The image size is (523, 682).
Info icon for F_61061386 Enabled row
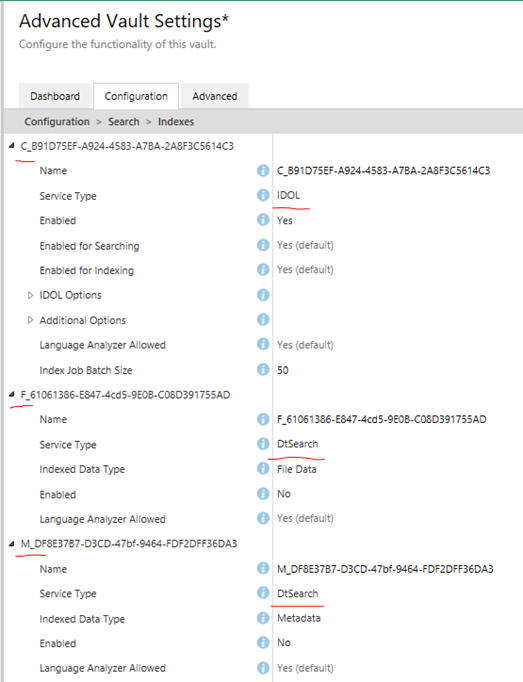263,494
